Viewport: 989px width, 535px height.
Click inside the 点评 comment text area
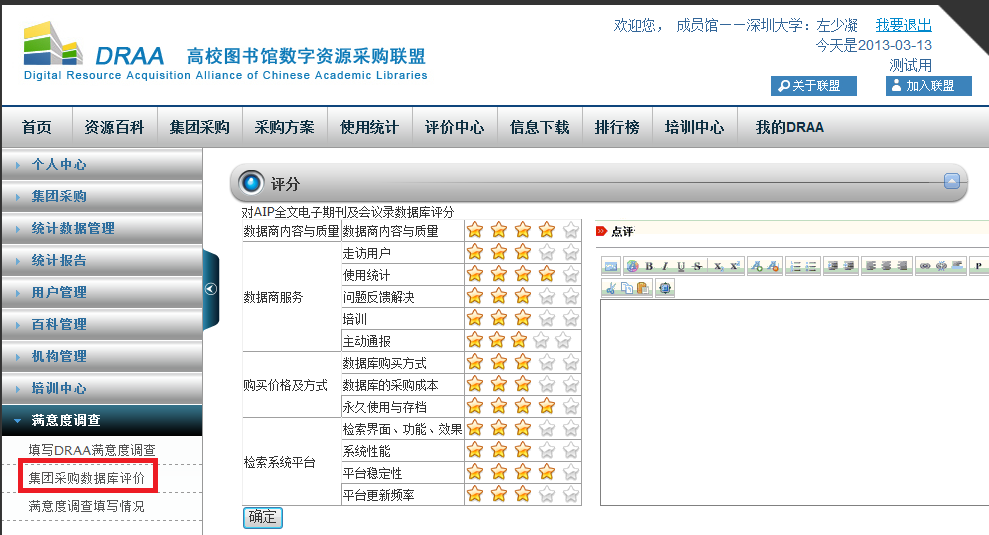click(790, 400)
